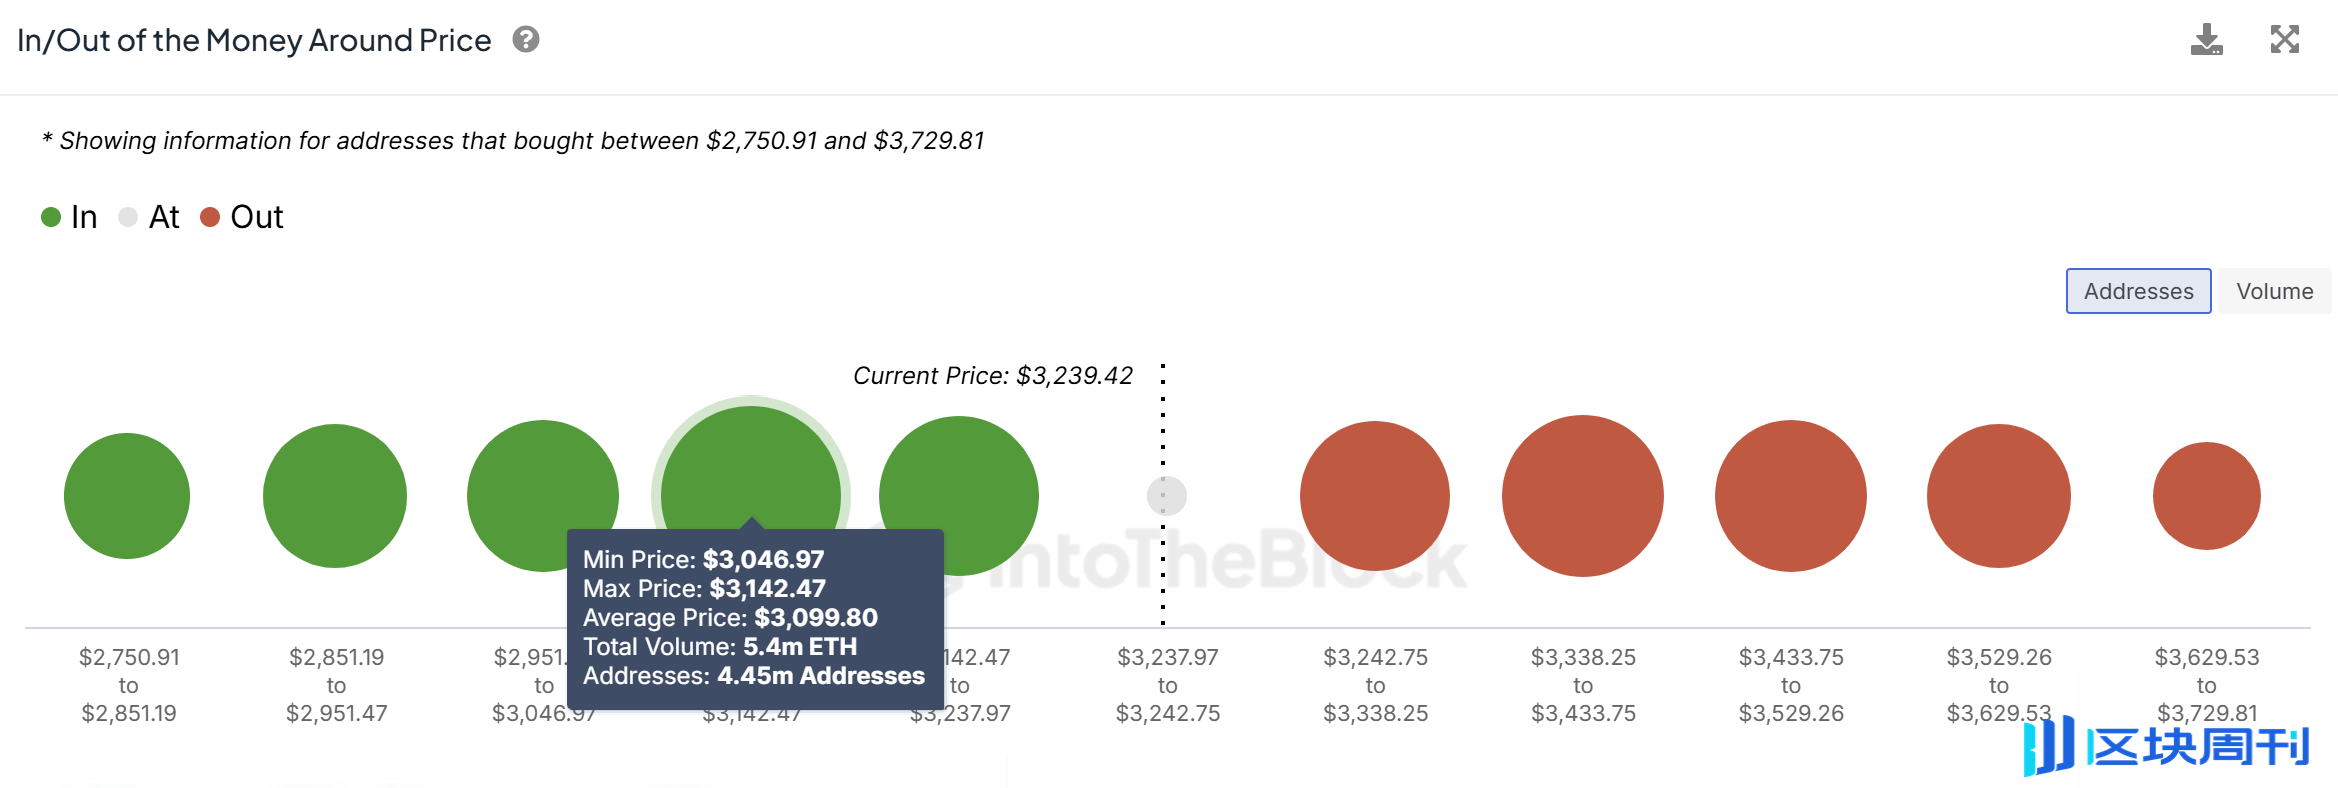Image resolution: width=2338 pixels, height=788 pixels.
Task: Select red bubble for $3,529.26 to $3,629.53
Action: pos(1999,496)
